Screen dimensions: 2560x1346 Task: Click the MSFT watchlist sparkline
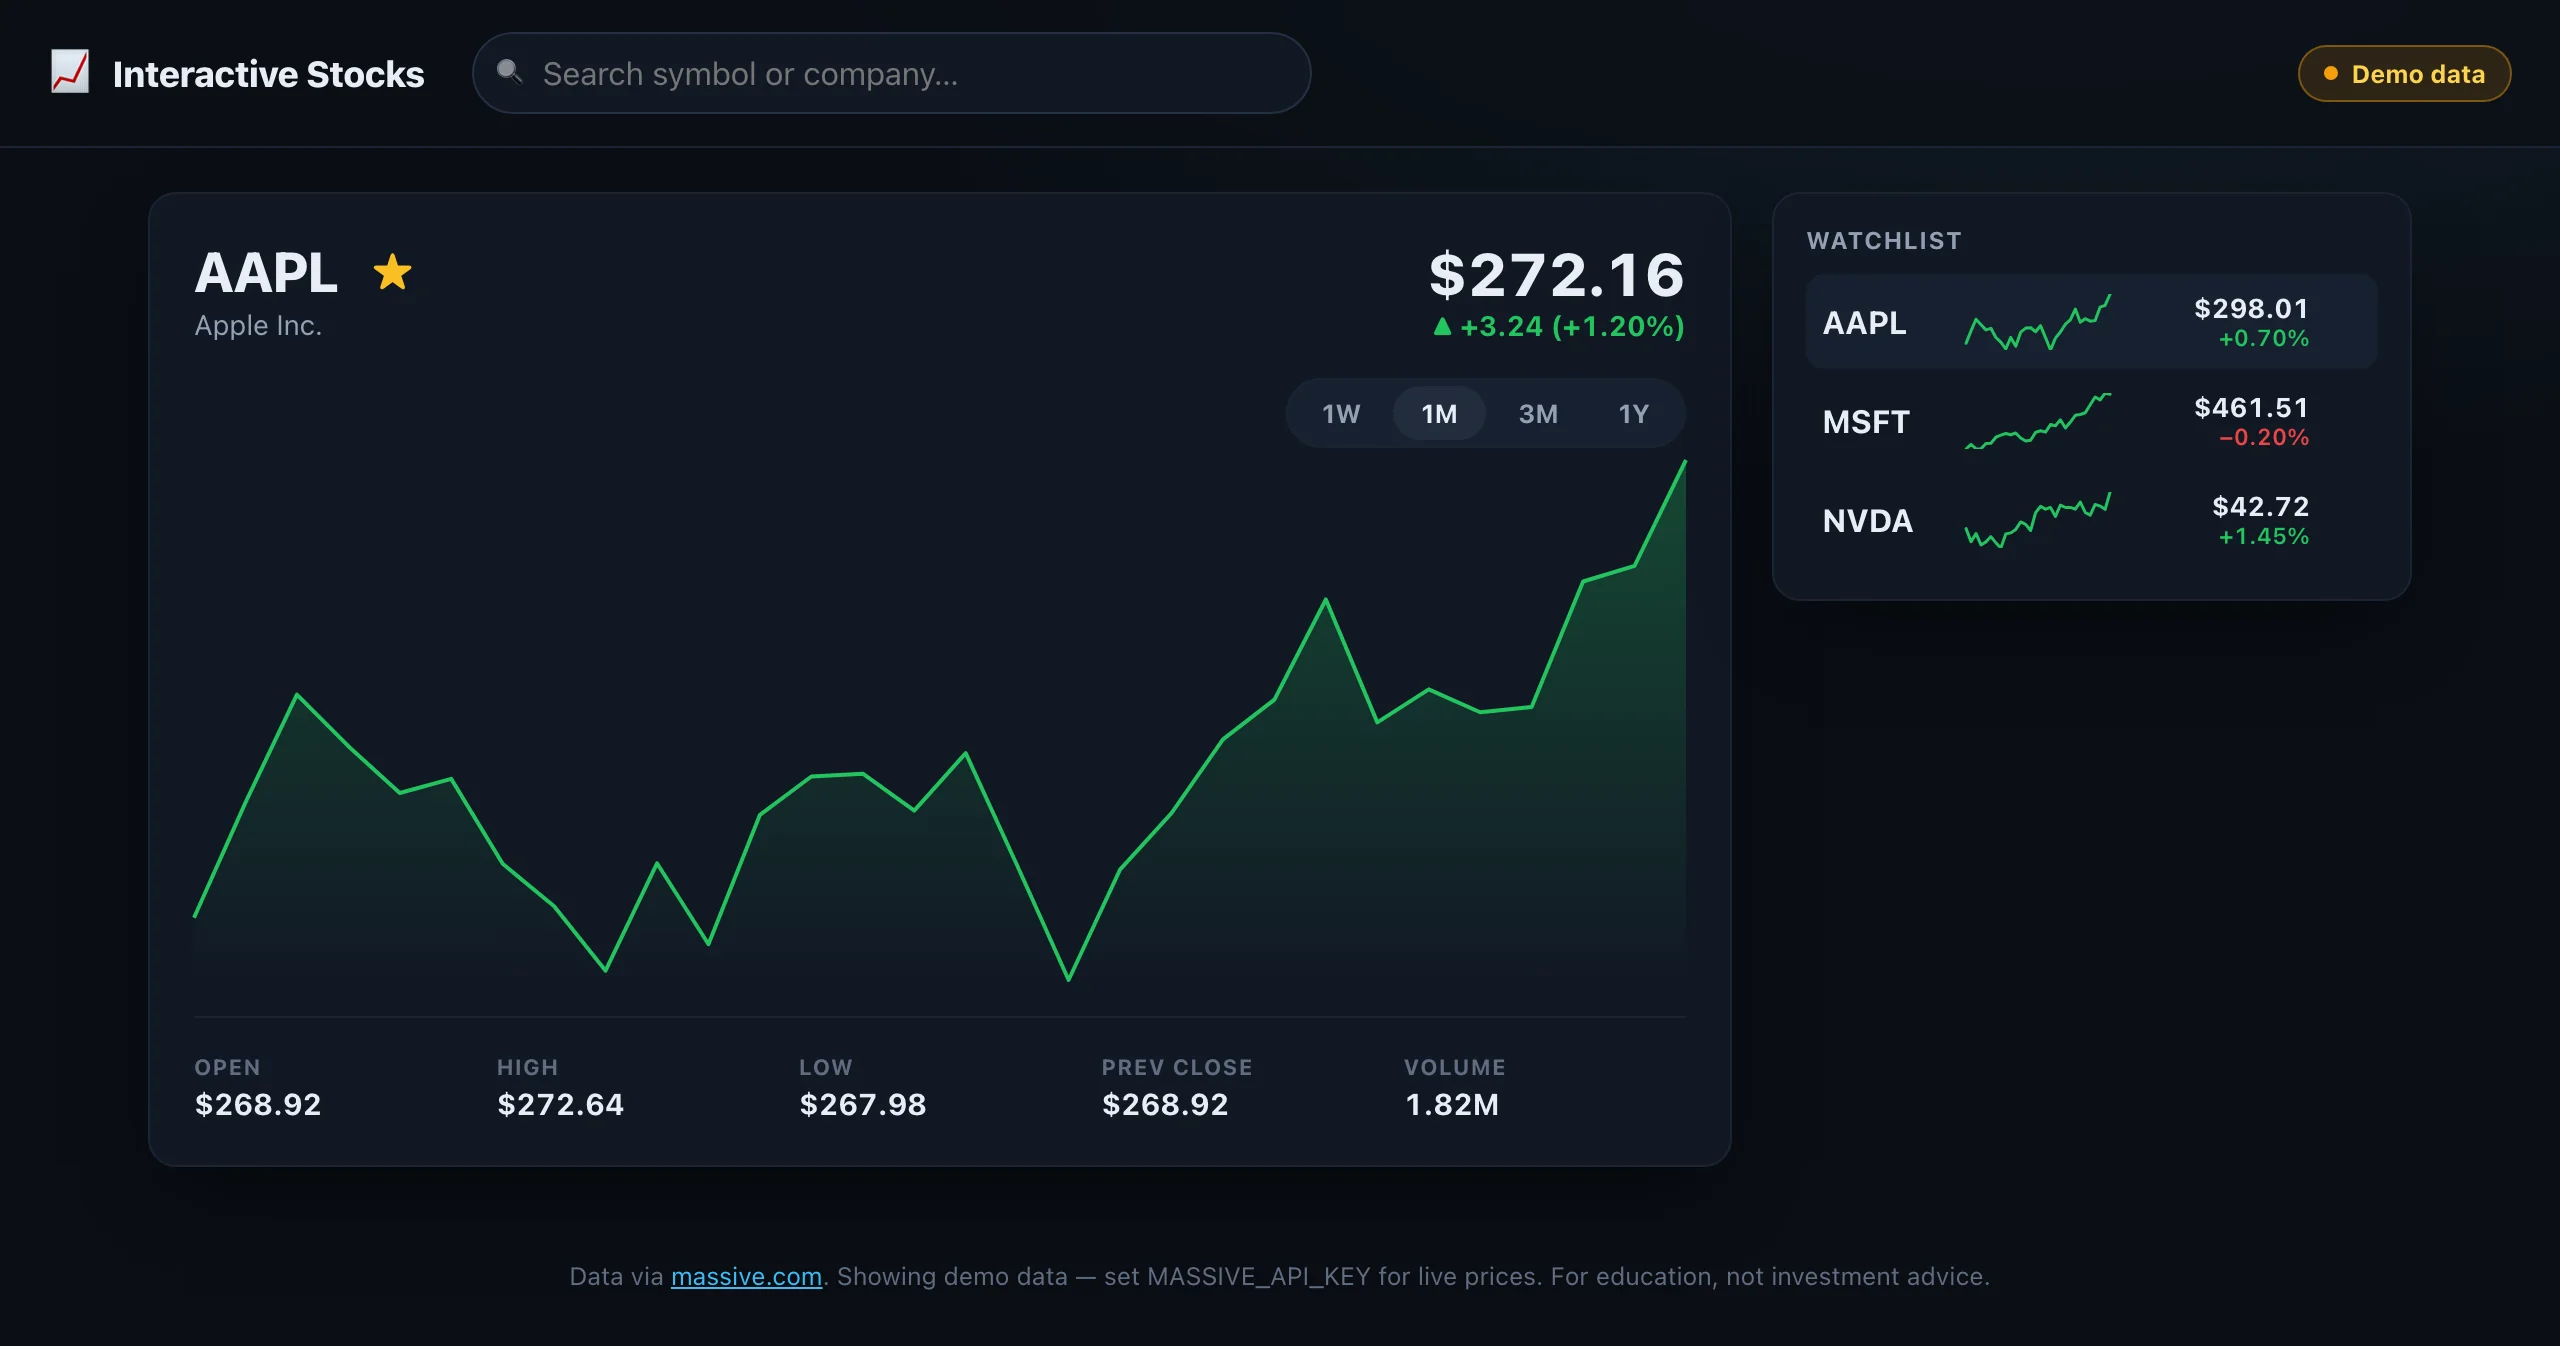click(x=2038, y=421)
